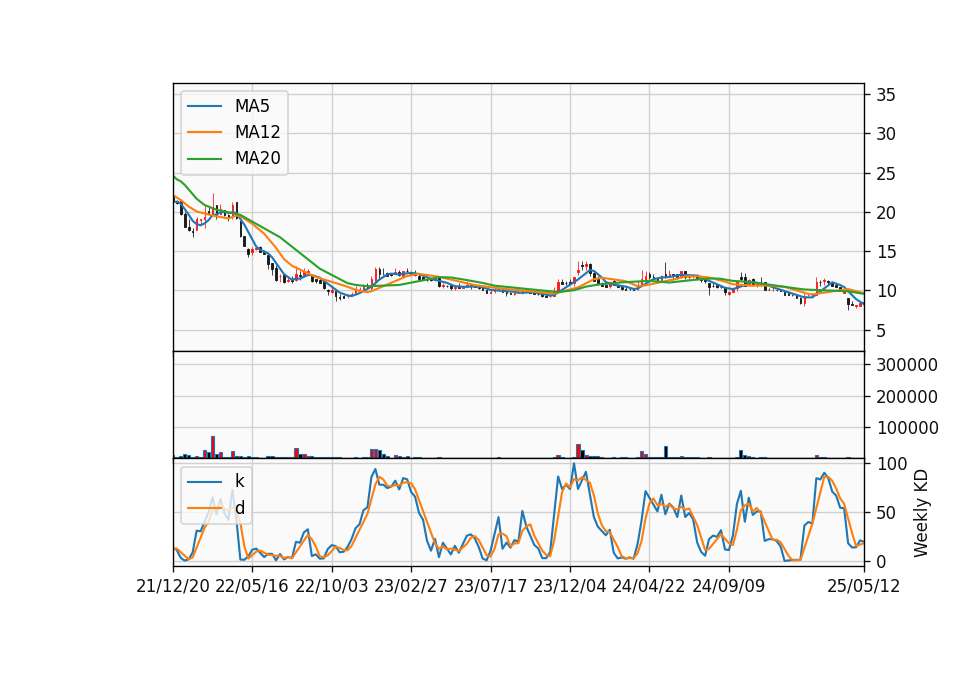The width and height of the screenshot is (960, 690).
Task: Click the volume axis value 200000
Action: [907, 397]
